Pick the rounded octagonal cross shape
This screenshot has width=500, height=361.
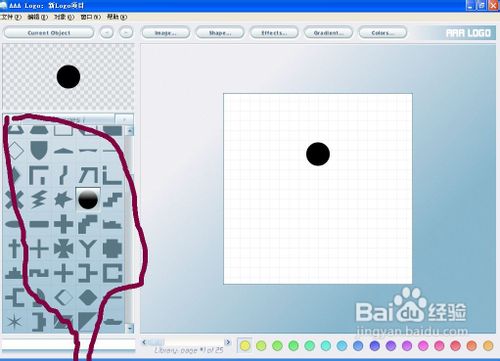point(112,249)
